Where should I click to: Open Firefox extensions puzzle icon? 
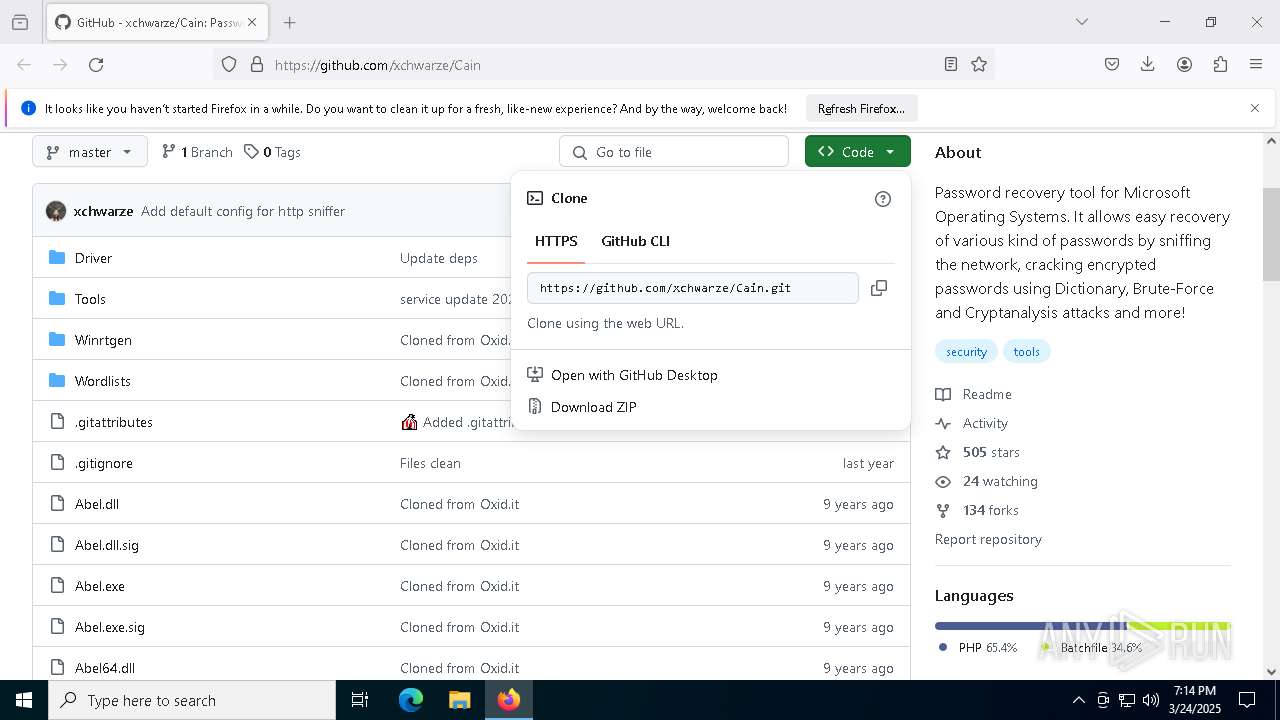pyautogui.click(x=1220, y=64)
